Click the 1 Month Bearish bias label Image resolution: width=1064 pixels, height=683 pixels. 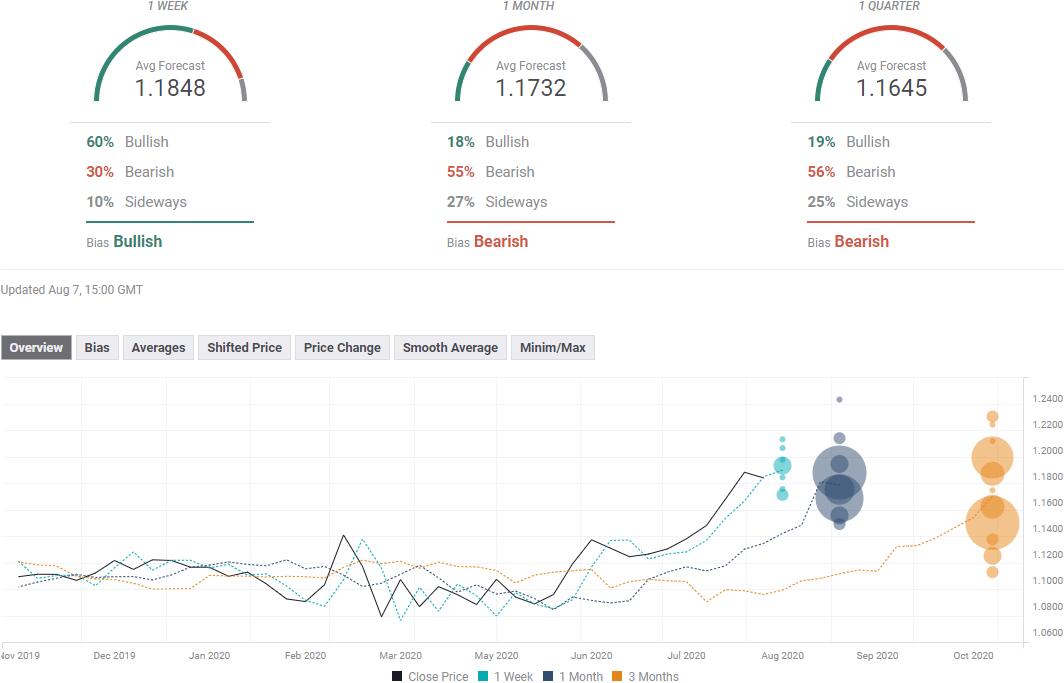coord(500,241)
